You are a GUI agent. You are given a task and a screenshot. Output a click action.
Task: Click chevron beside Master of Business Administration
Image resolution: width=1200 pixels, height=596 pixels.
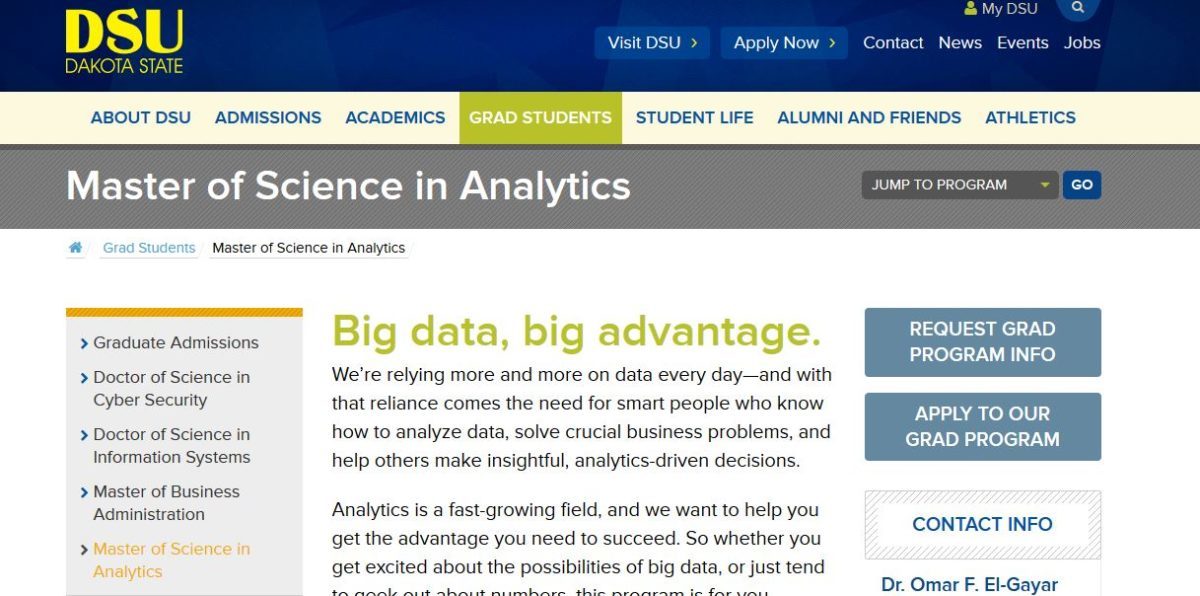[x=84, y=492]
